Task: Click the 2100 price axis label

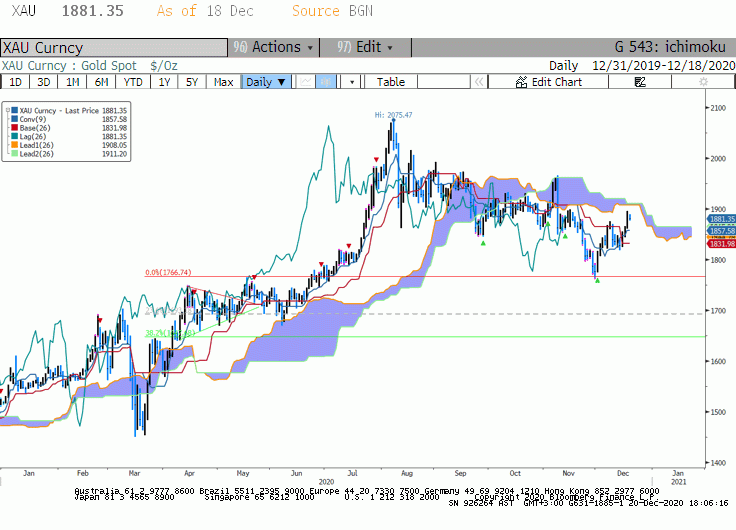Action: [718, 108]
